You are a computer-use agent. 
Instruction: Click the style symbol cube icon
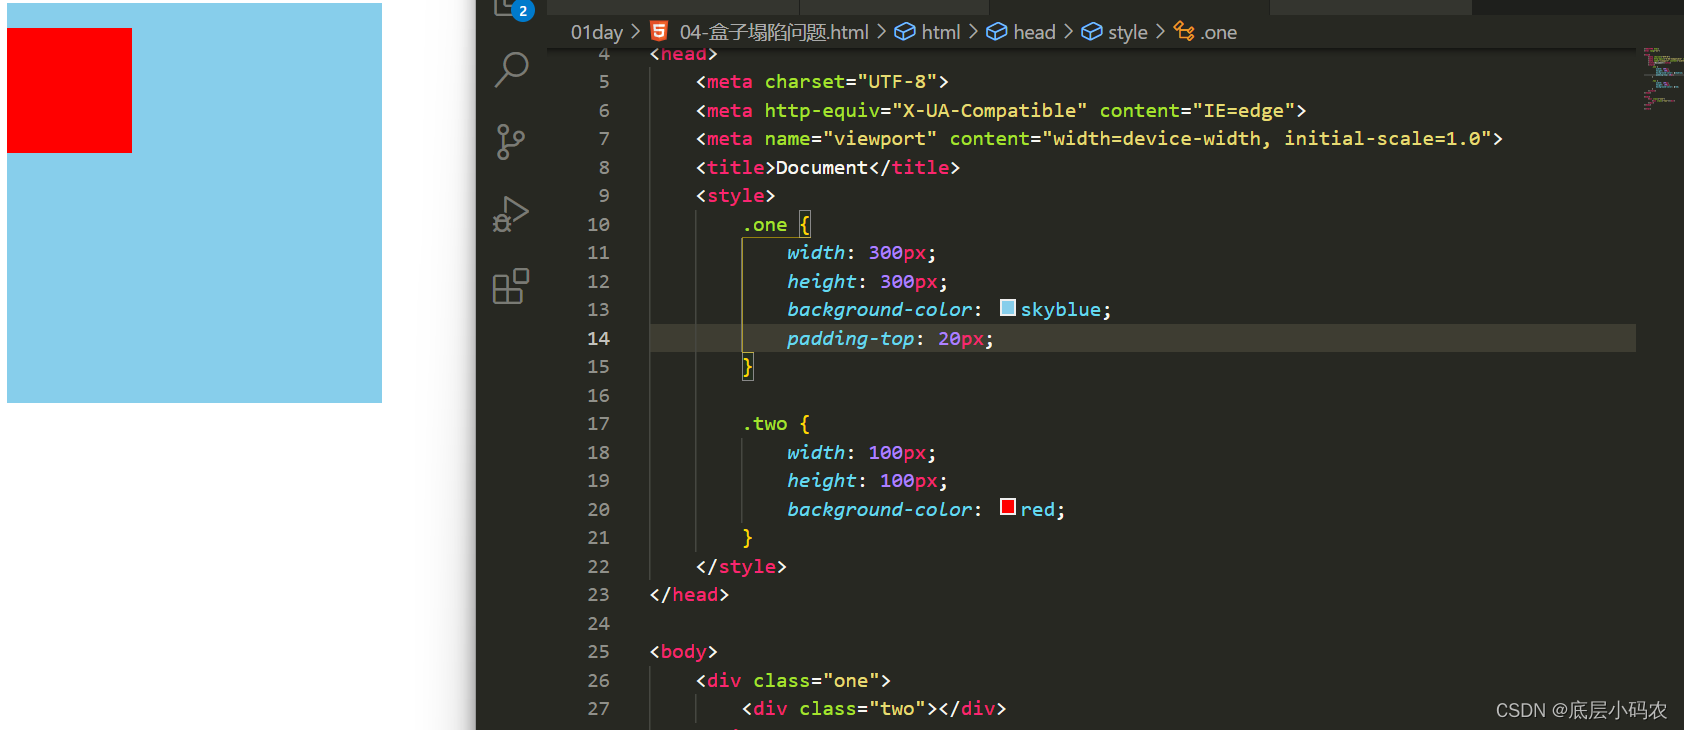pos(1092,32)
